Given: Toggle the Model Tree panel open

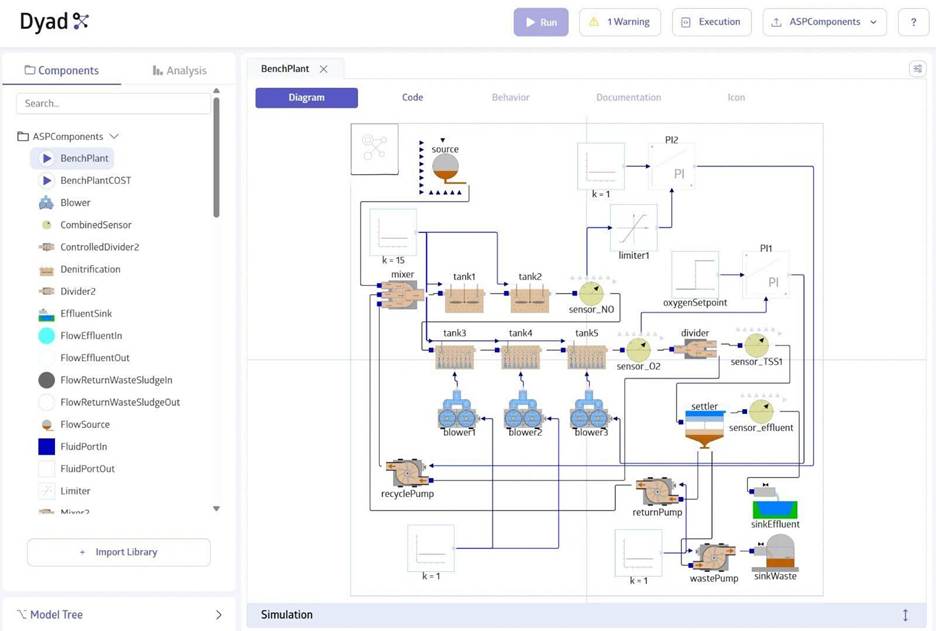Looking at the screenshot, I should 218,614.
